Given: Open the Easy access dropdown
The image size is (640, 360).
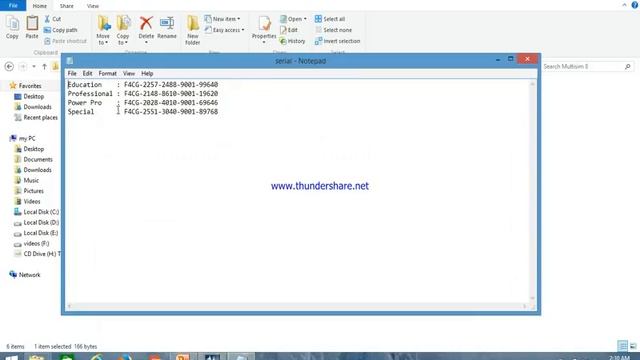Looking at the screenshot, I should pos(224,30).
